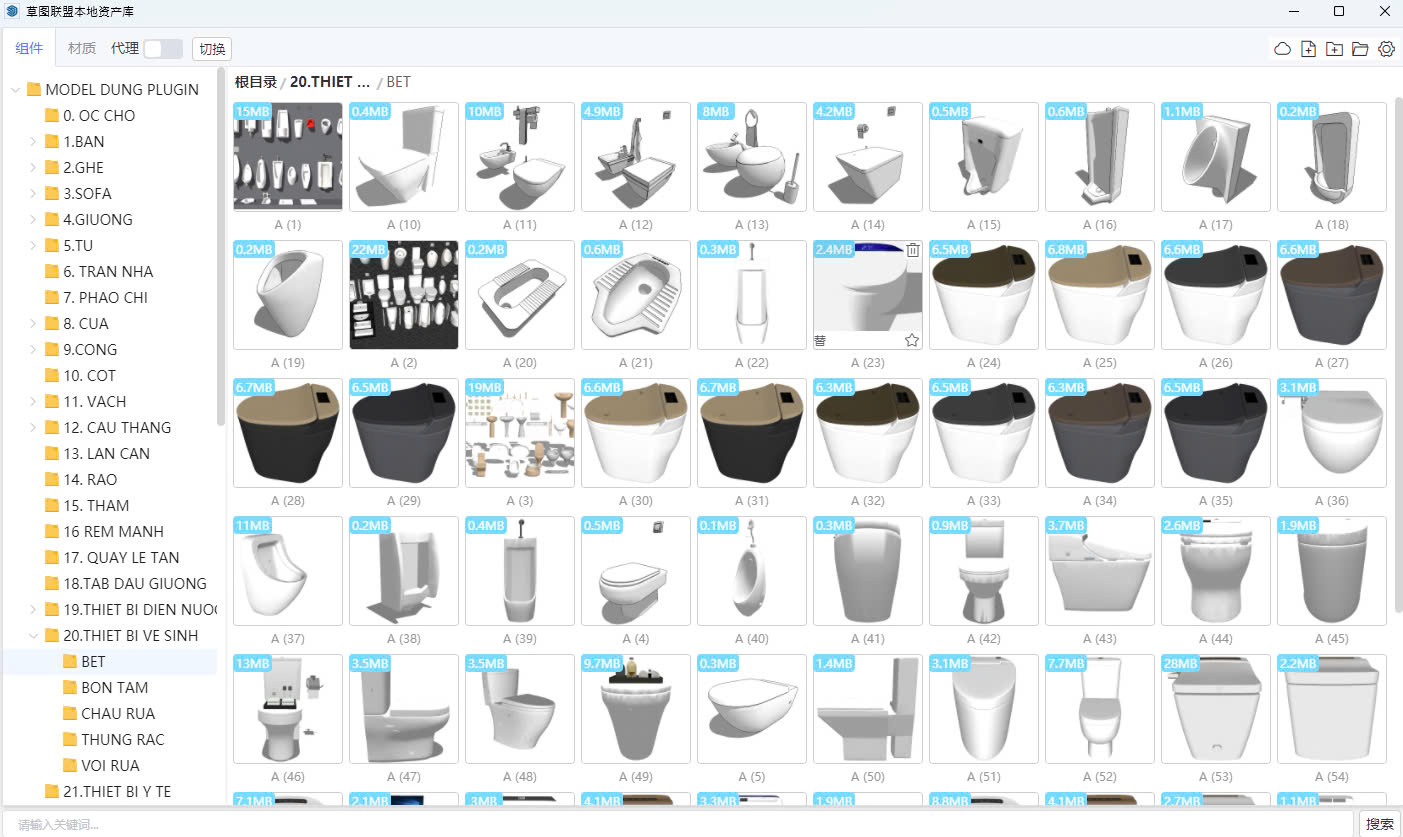Image resolution: width=1403 pixels, height=837 pixels.
Task: Select the 组件 components tab
Action: (x=30, y=49)
